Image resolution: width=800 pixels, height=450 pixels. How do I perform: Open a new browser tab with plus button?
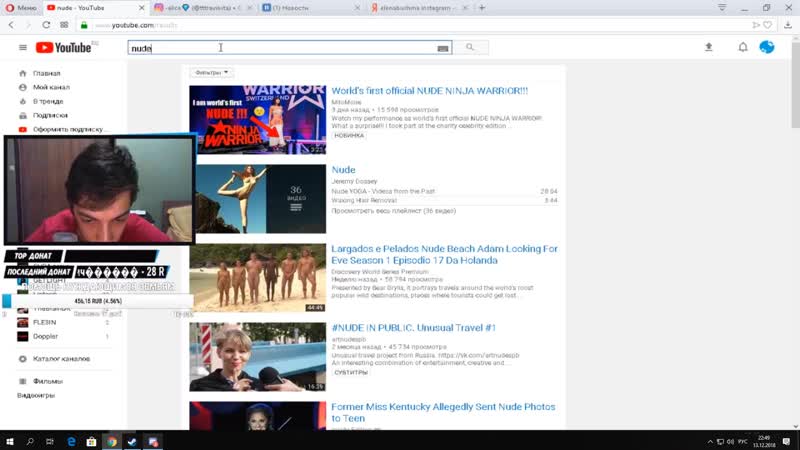(x=482, y=8)
